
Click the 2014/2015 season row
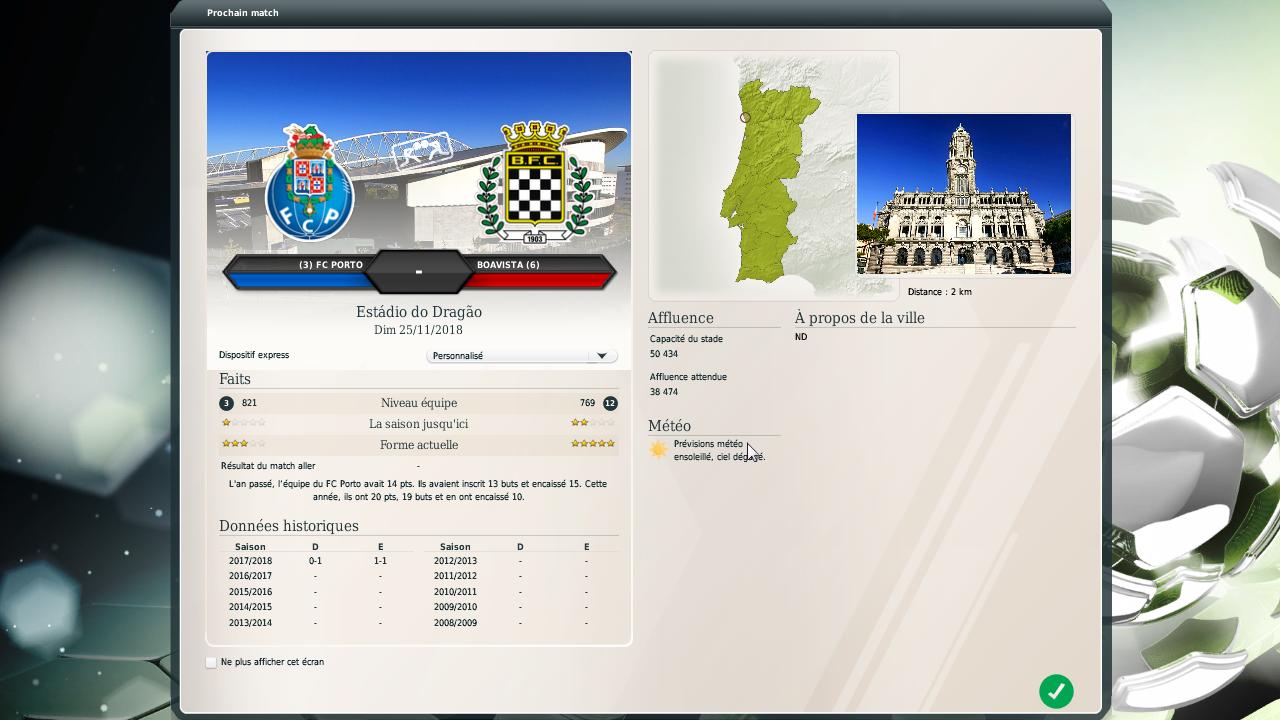tap(316, 607)
